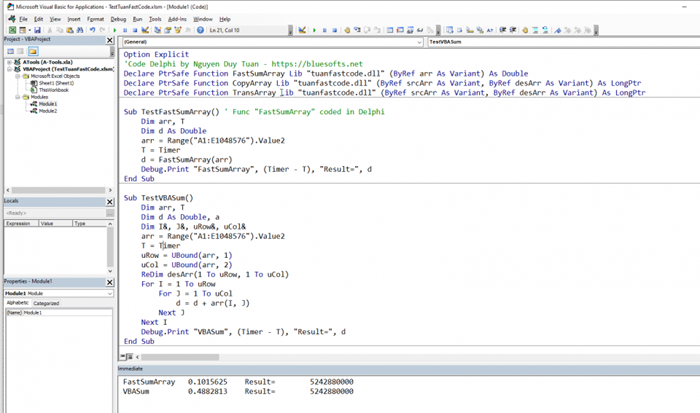The height and width of the screenshot is (413, 700).
Task: Switch to the Alphabetic properties tab
Action: coord(18,301)
